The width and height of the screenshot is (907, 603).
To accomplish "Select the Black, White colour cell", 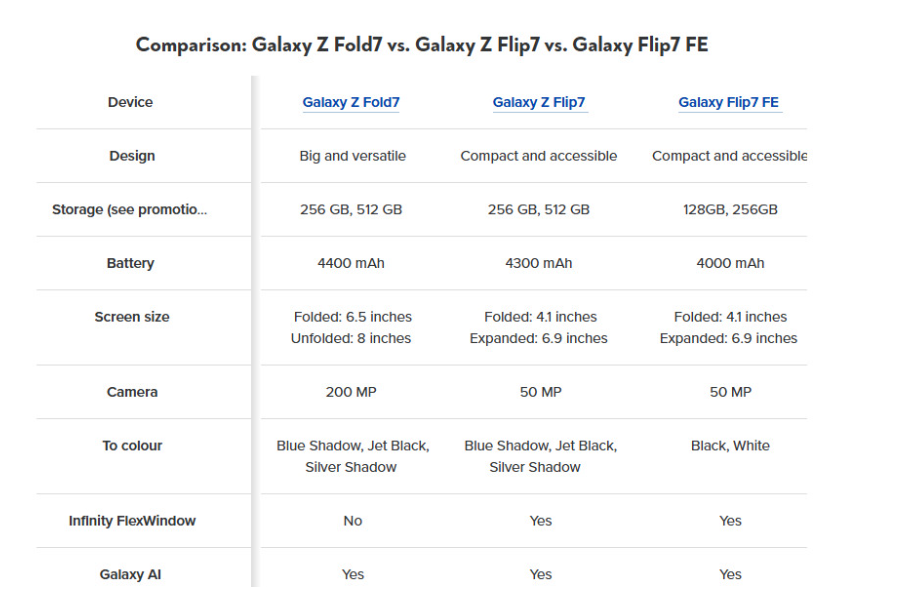I will 730,446.
